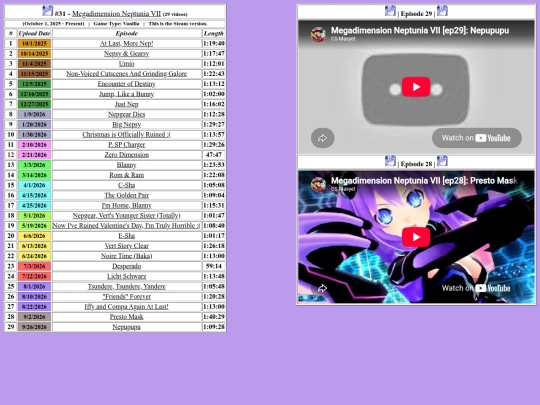Open the Nepupupu video title link in the embed
The image size is (540, 405).
point(420,30)
